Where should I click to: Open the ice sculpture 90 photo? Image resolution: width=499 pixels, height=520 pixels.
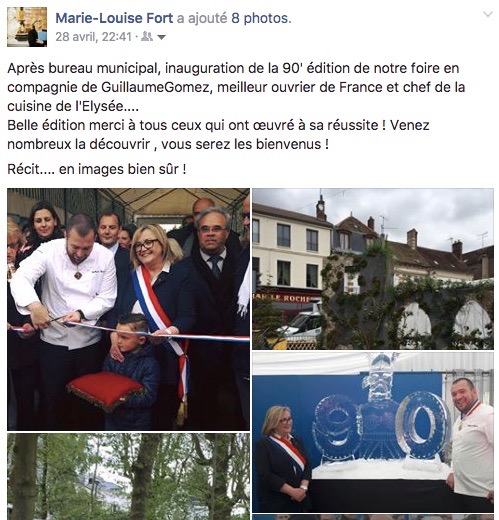click(x=373, y=432)
